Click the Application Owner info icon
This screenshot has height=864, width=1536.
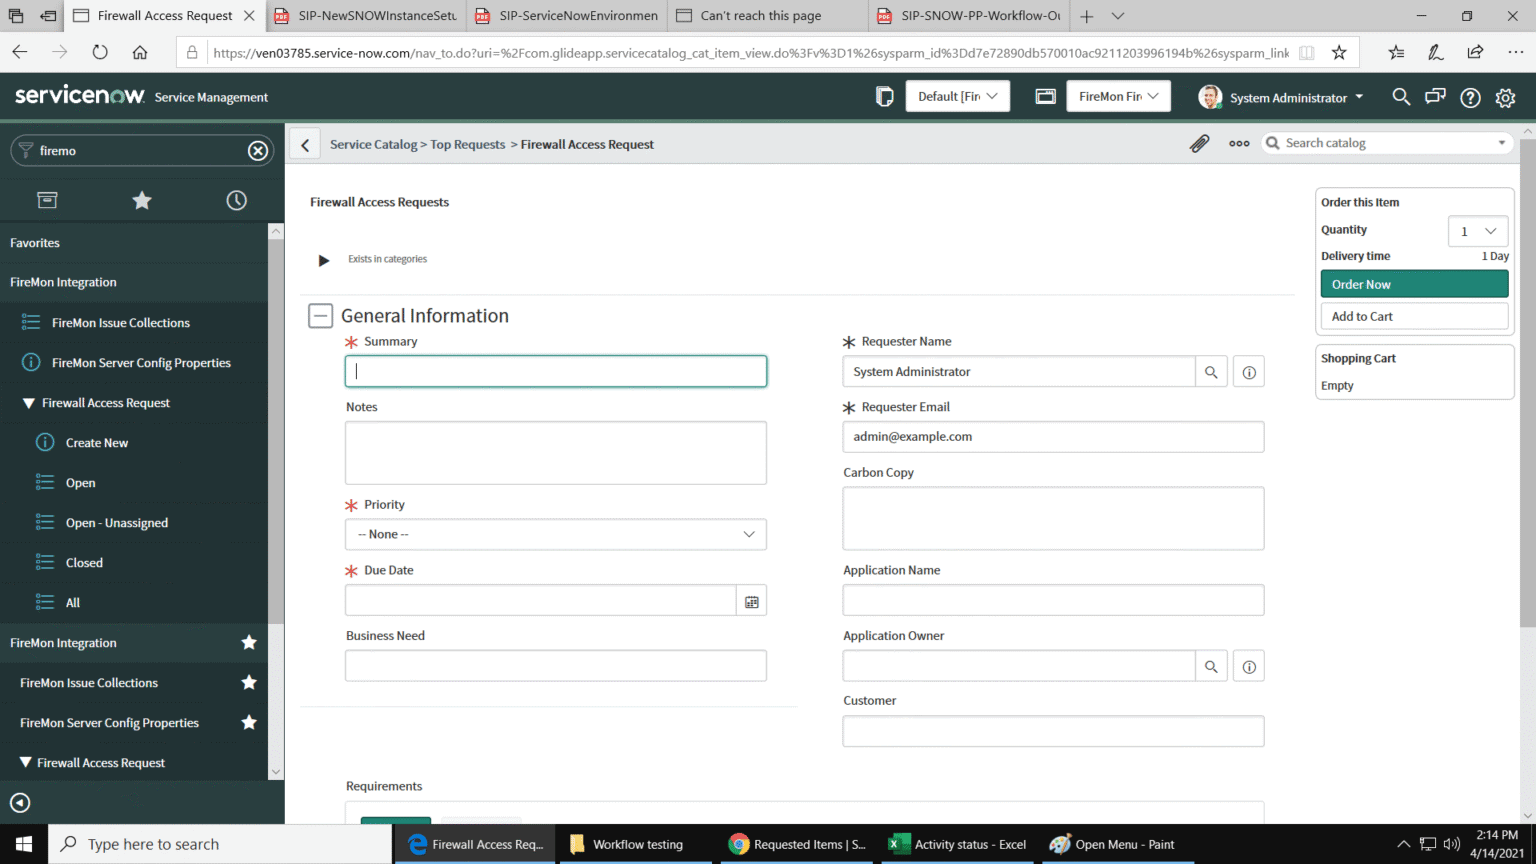tap(1248, 665)
